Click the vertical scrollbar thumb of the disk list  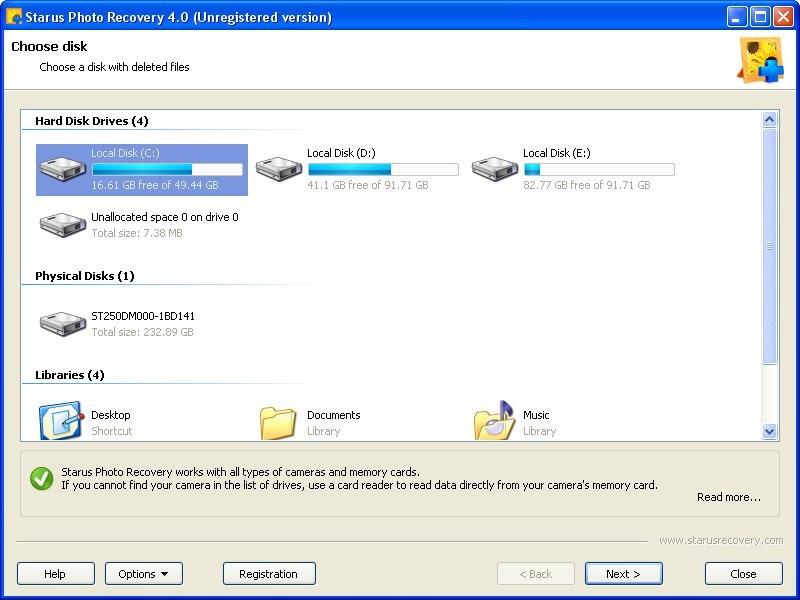769,246
